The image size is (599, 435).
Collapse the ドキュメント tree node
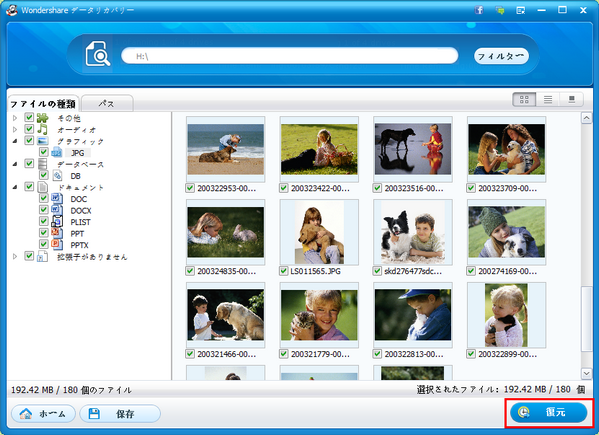click(x=15, y=187)
